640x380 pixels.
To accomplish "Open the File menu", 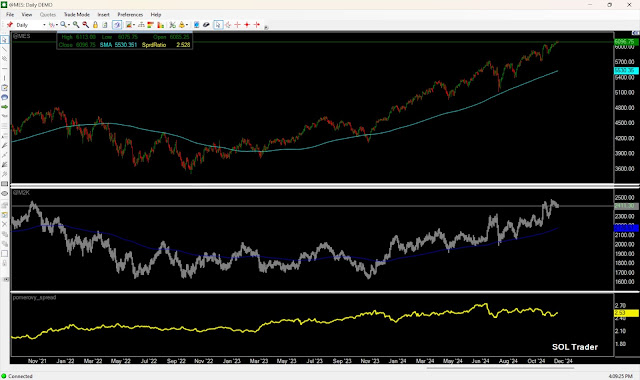I will [10, 15].
